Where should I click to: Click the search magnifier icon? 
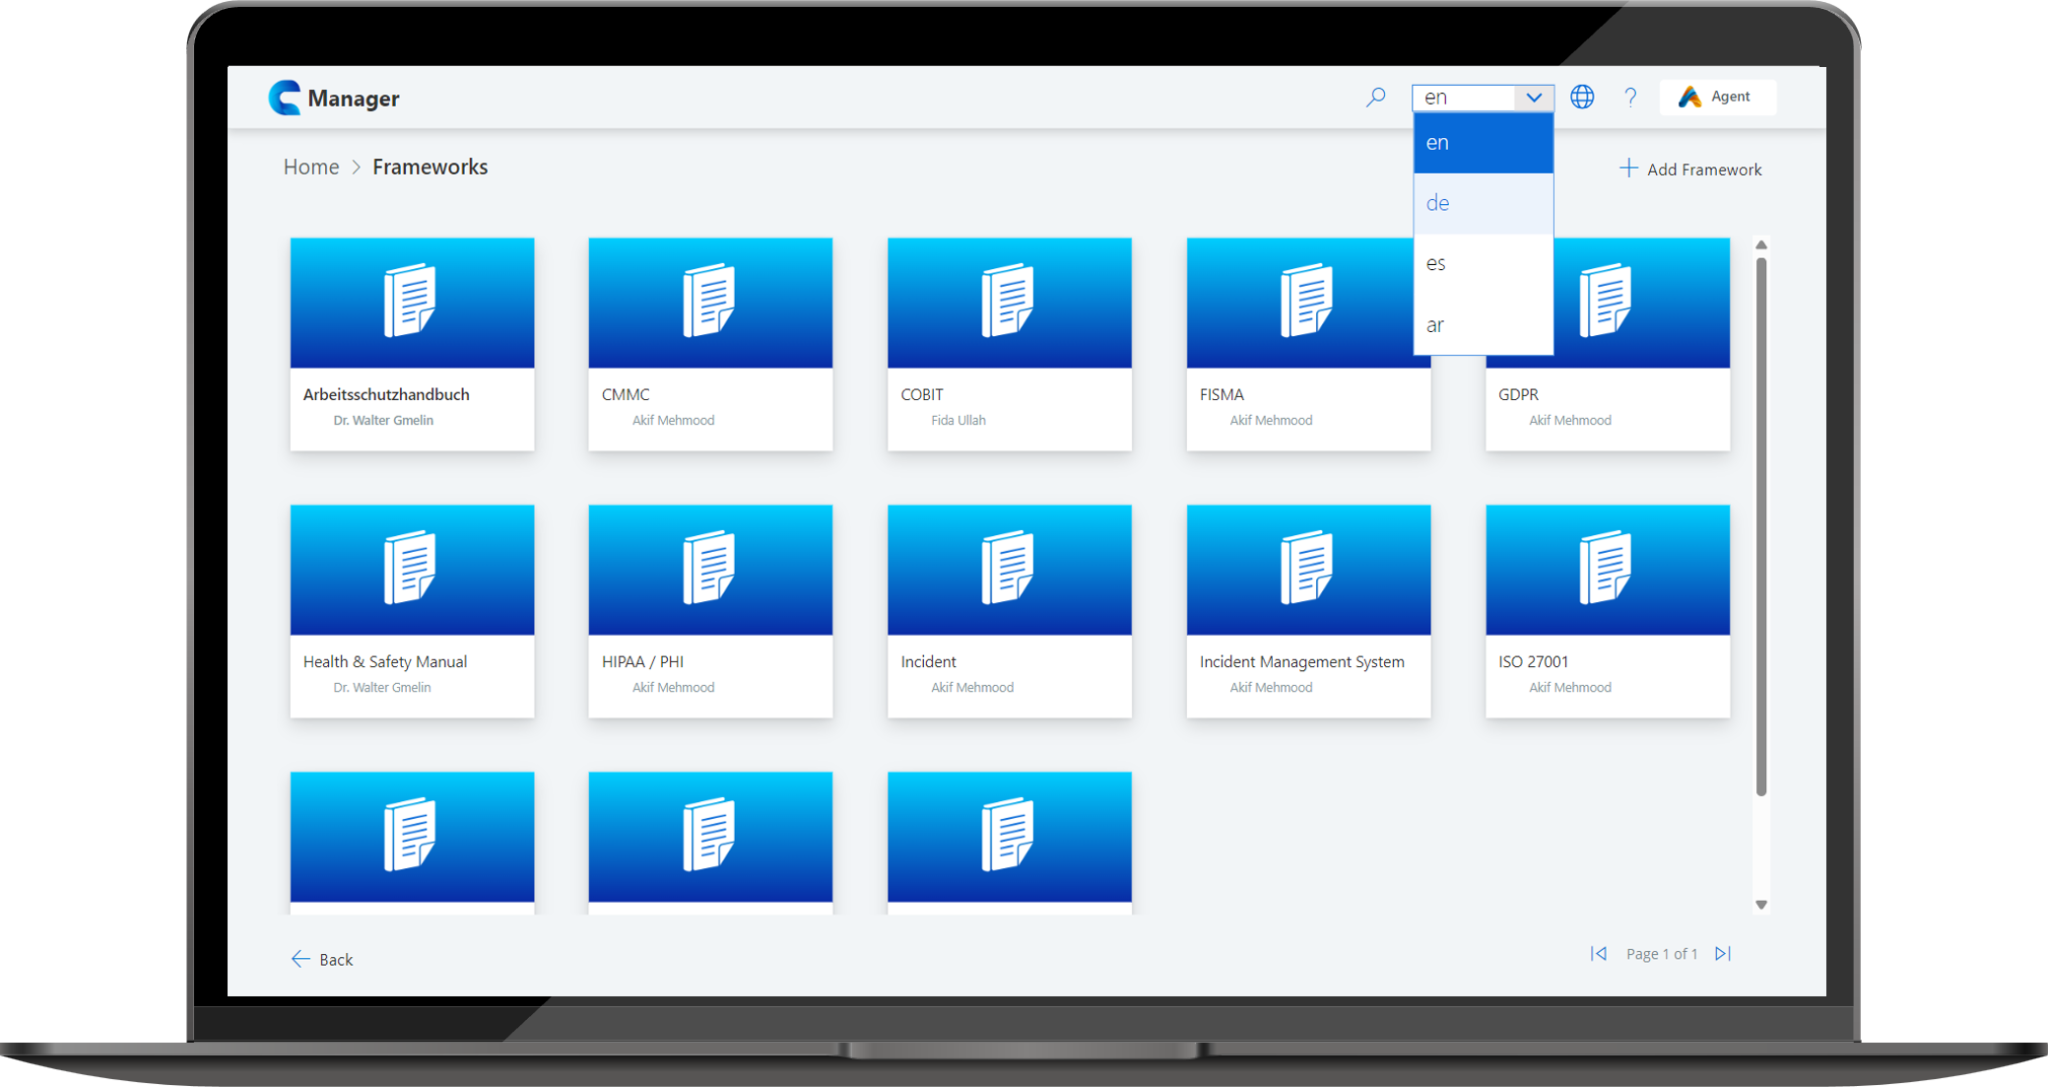[1376, 97]
